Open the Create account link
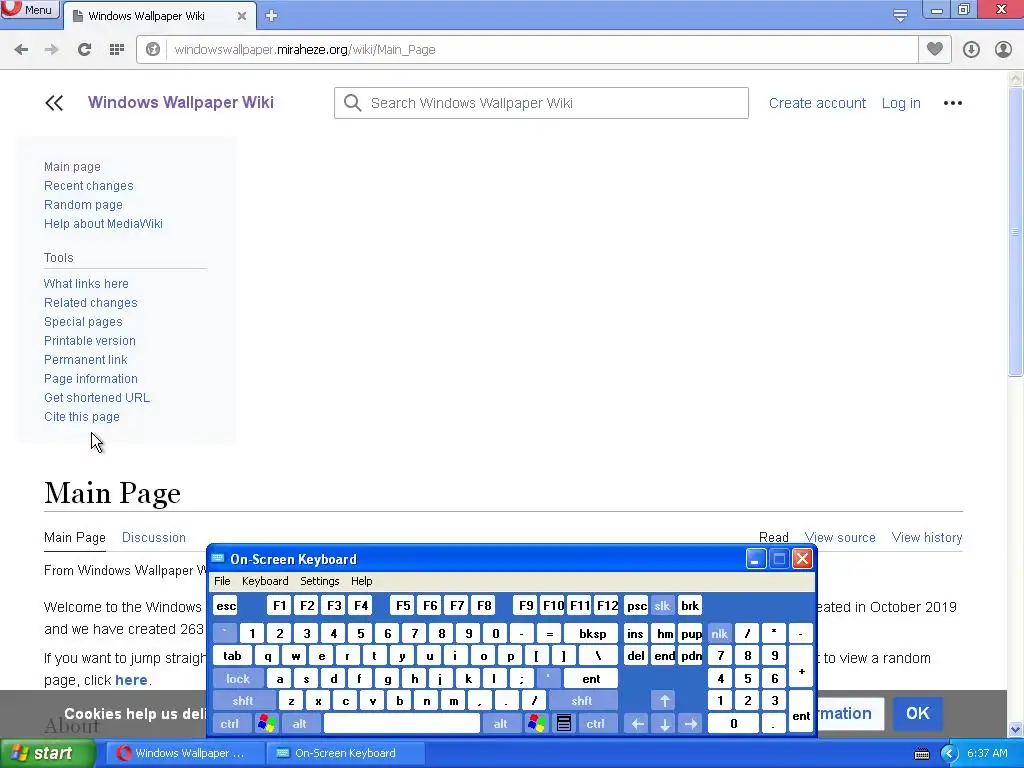This screenshot has width=1024, height=768. tap(817, 103)
